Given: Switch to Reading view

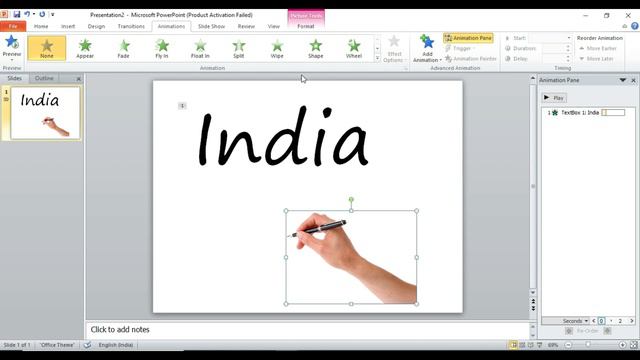Looking at the screenshot, I should pyautogui.click(x=531, y=345).
